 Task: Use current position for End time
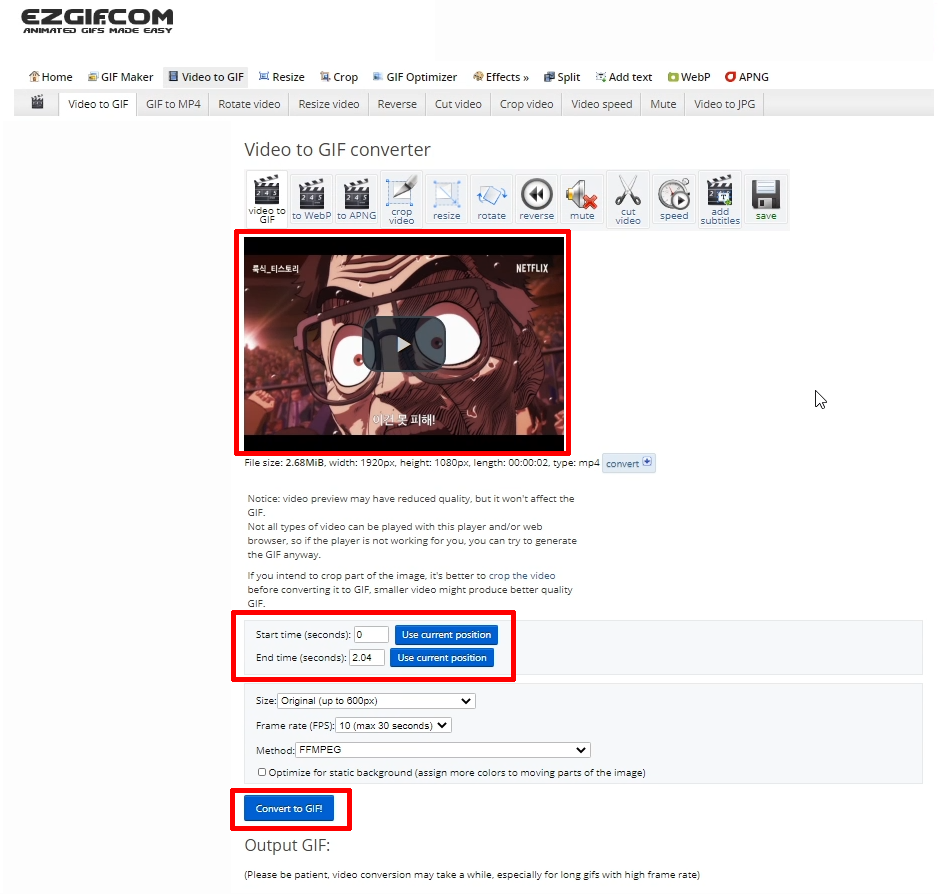pos(442,658)
